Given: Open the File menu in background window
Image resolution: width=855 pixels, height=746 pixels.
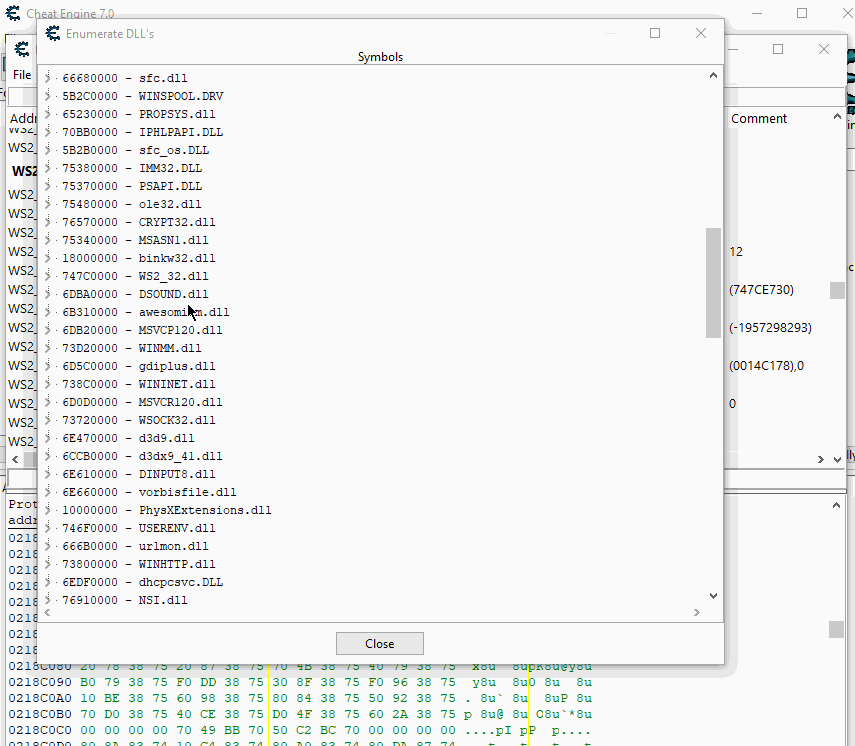Looking at the screenshot, I should coord(22,75).
